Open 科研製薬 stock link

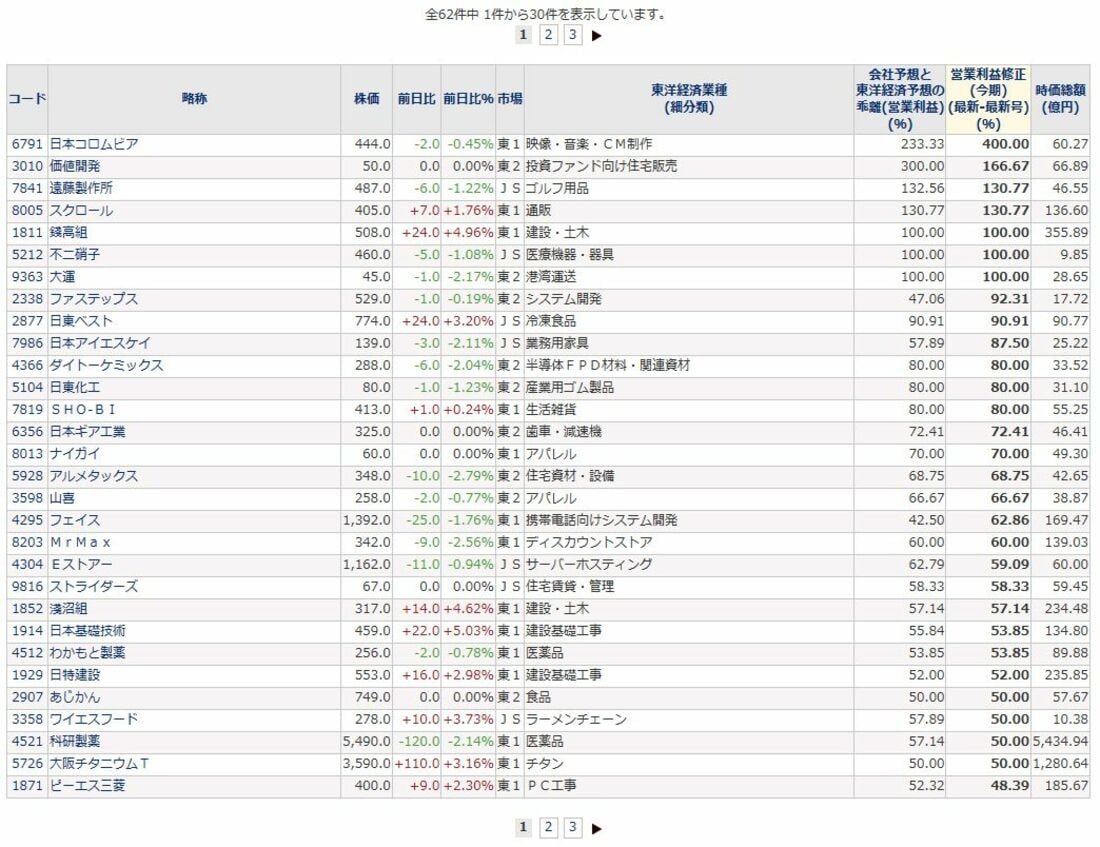click(x=74, y=741)
